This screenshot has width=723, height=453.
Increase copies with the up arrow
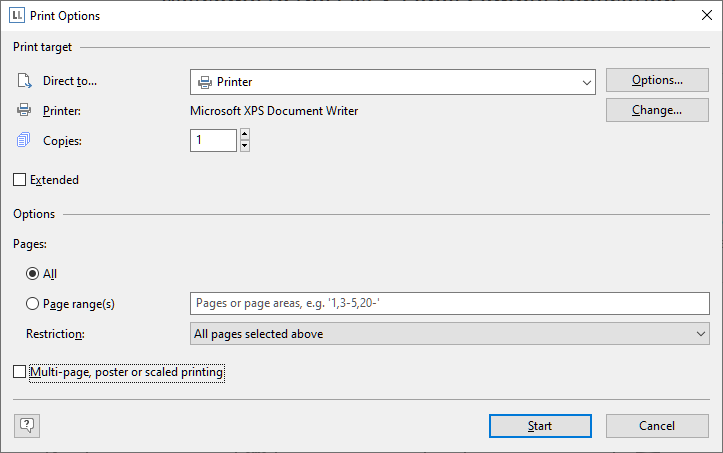point(245,134)
